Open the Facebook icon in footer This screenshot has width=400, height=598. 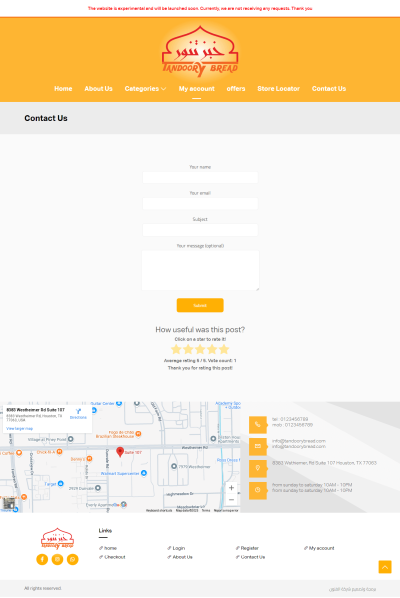click(x=42, y=559)
